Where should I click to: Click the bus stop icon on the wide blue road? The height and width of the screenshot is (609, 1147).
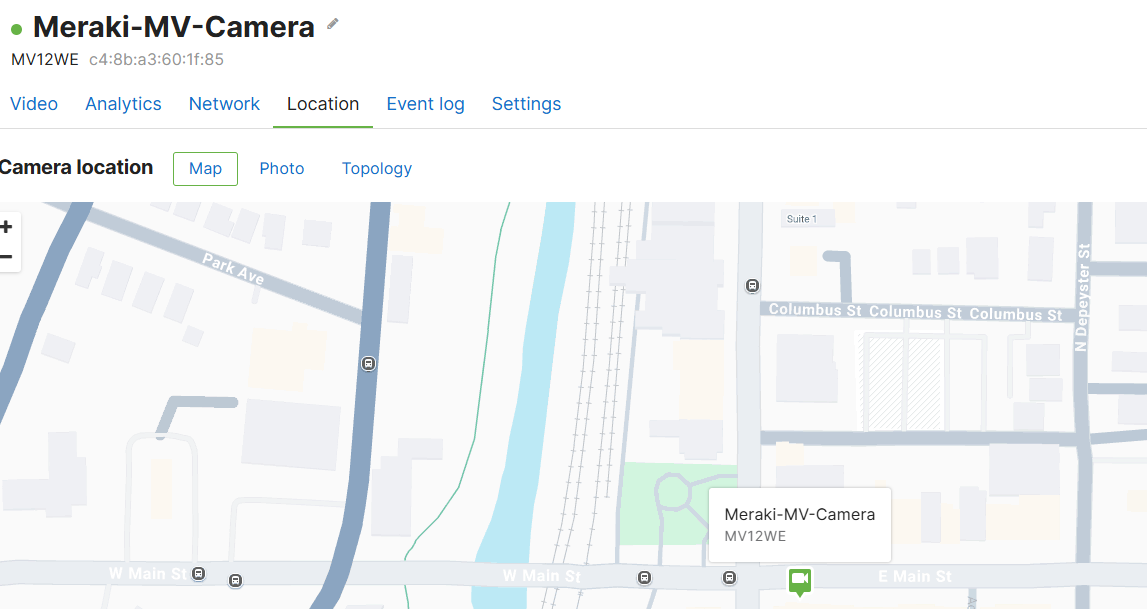coord(369,363)
